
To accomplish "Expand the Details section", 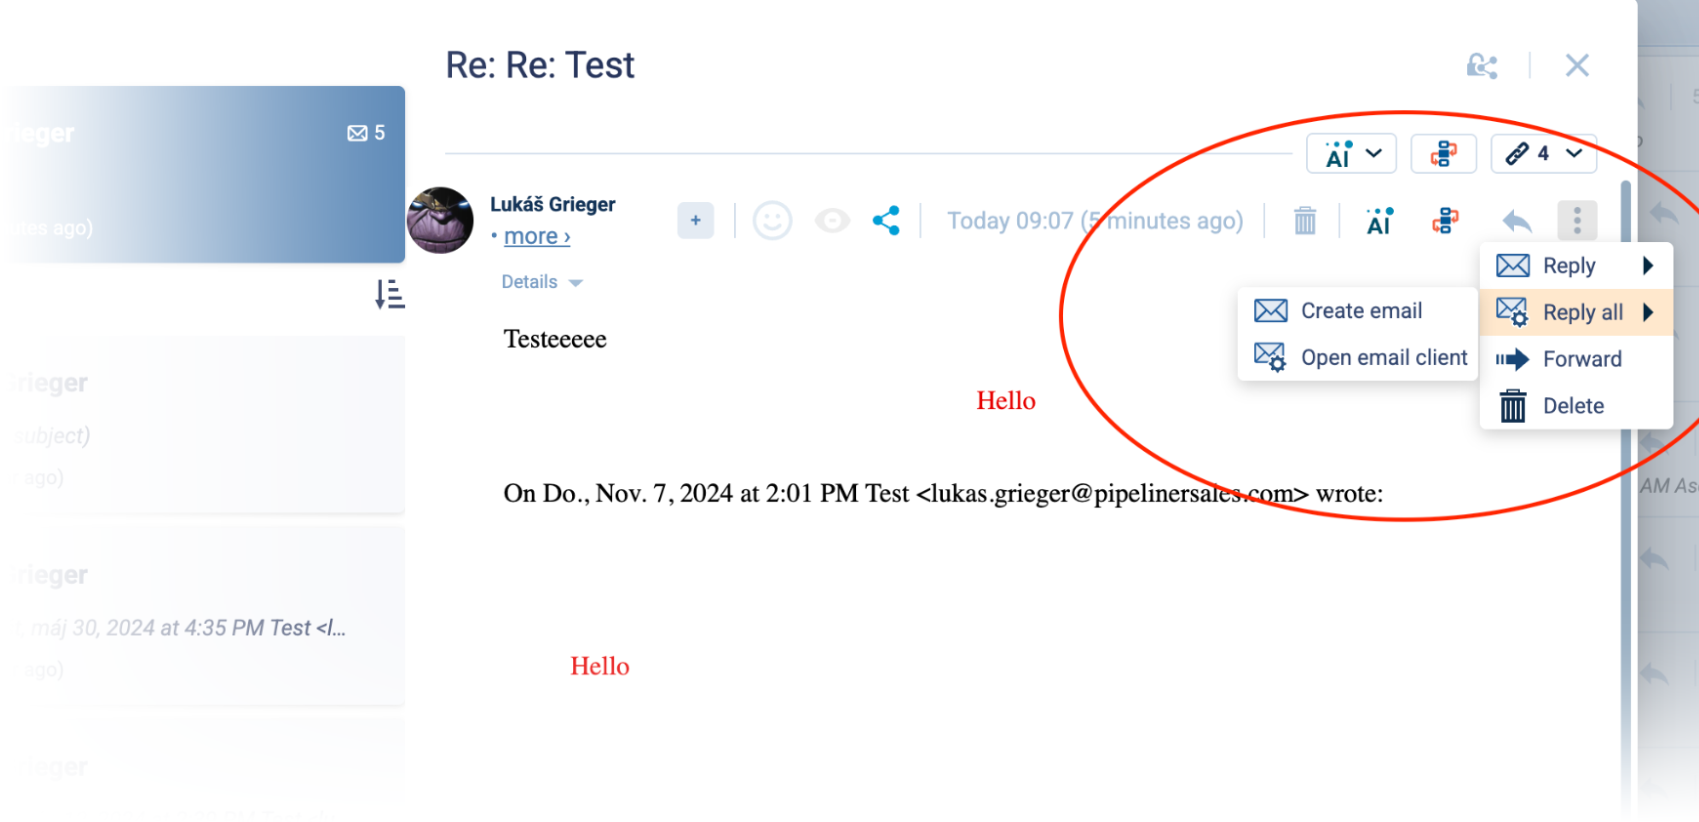I will coord(541,282).
